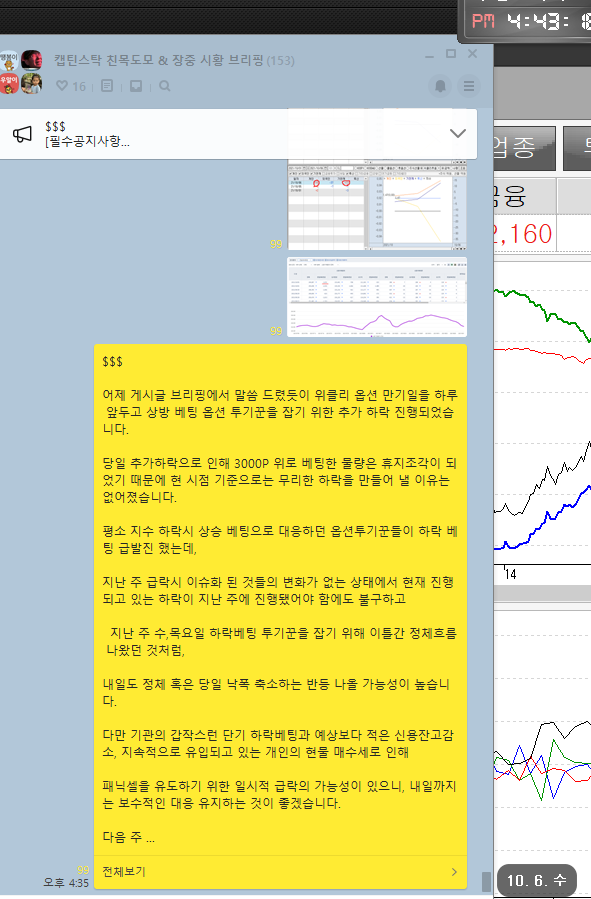Screen dimensions: 591x899
Task: Click chat title '캡틴스탁 친목도모 & 장중 시황 브리핑'
Action: pyautogui.click(x=159, y=60)
